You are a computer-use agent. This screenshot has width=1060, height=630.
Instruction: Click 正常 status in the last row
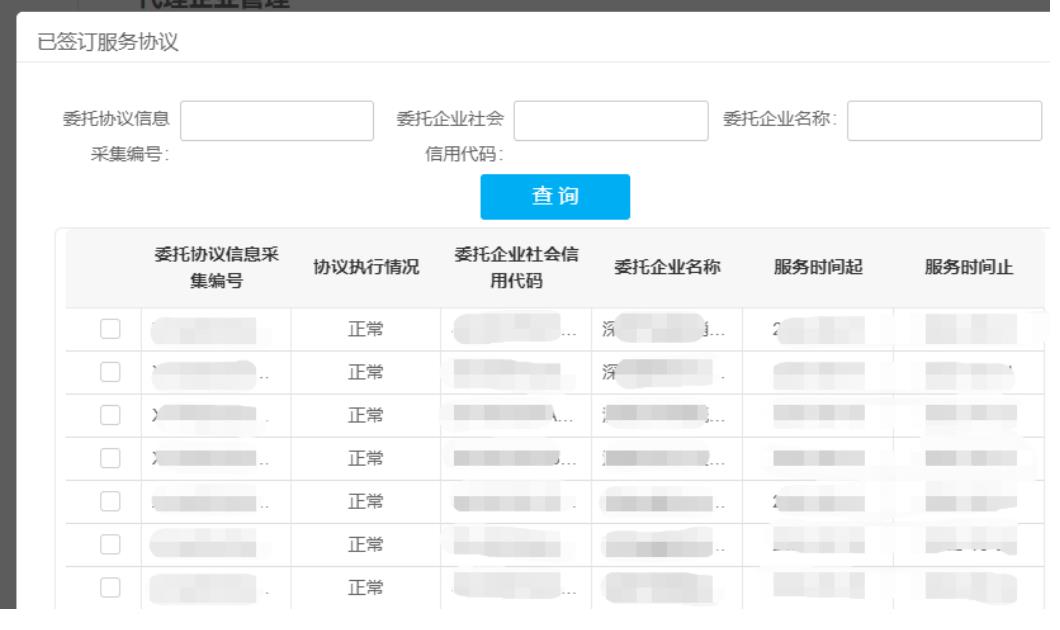pos(366,587)
